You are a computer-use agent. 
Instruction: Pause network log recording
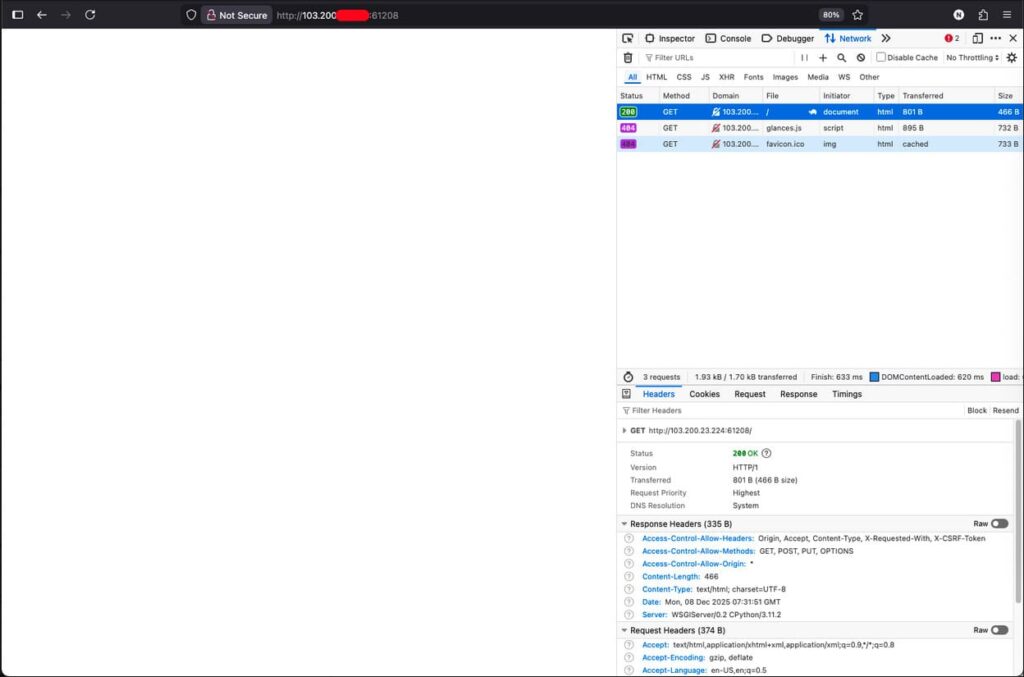point(804,58)
